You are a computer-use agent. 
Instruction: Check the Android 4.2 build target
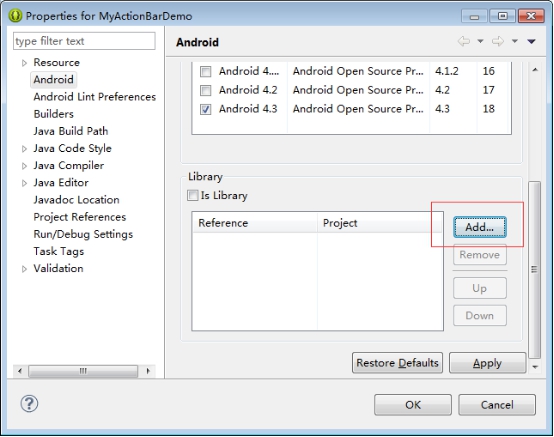[206, 90]
